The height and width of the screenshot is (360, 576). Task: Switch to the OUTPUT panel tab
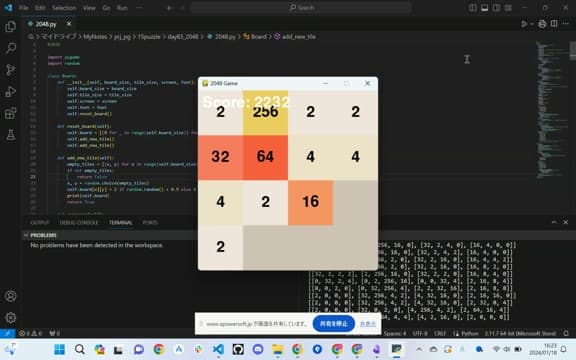(x=40, y=223)
